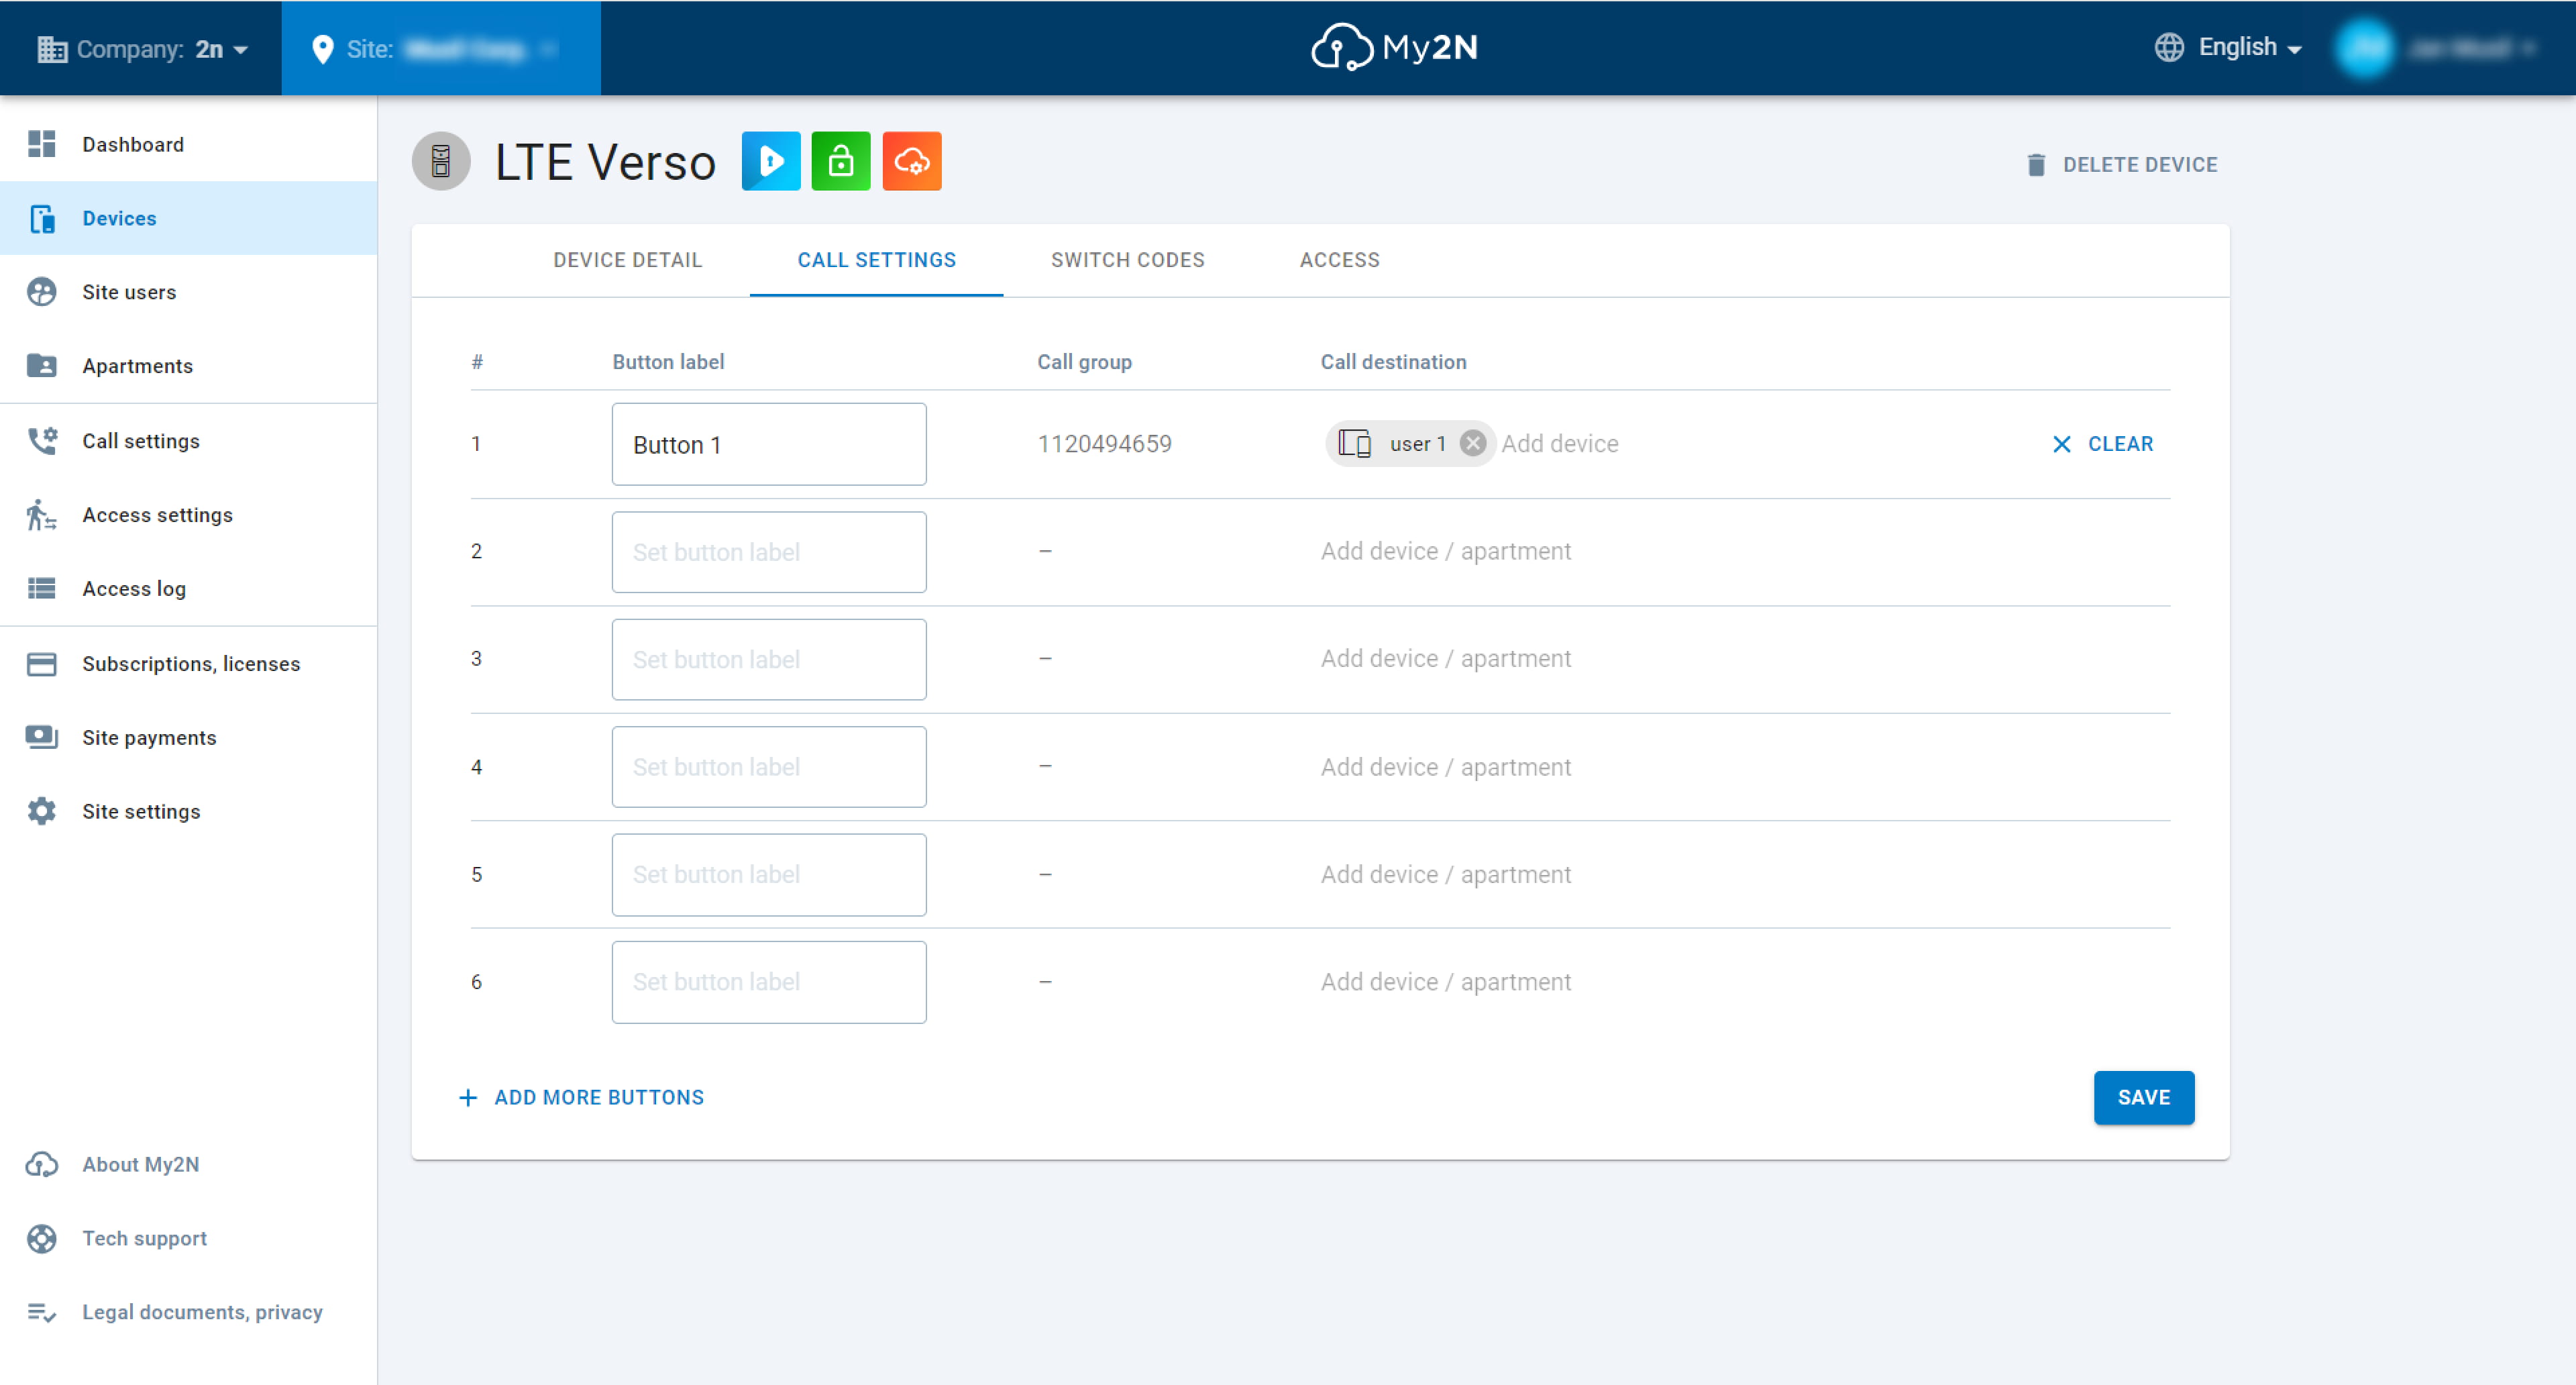2576x1385 pixels.
Task: Open Site payments in the sidebar
Action: click(189, 738)
